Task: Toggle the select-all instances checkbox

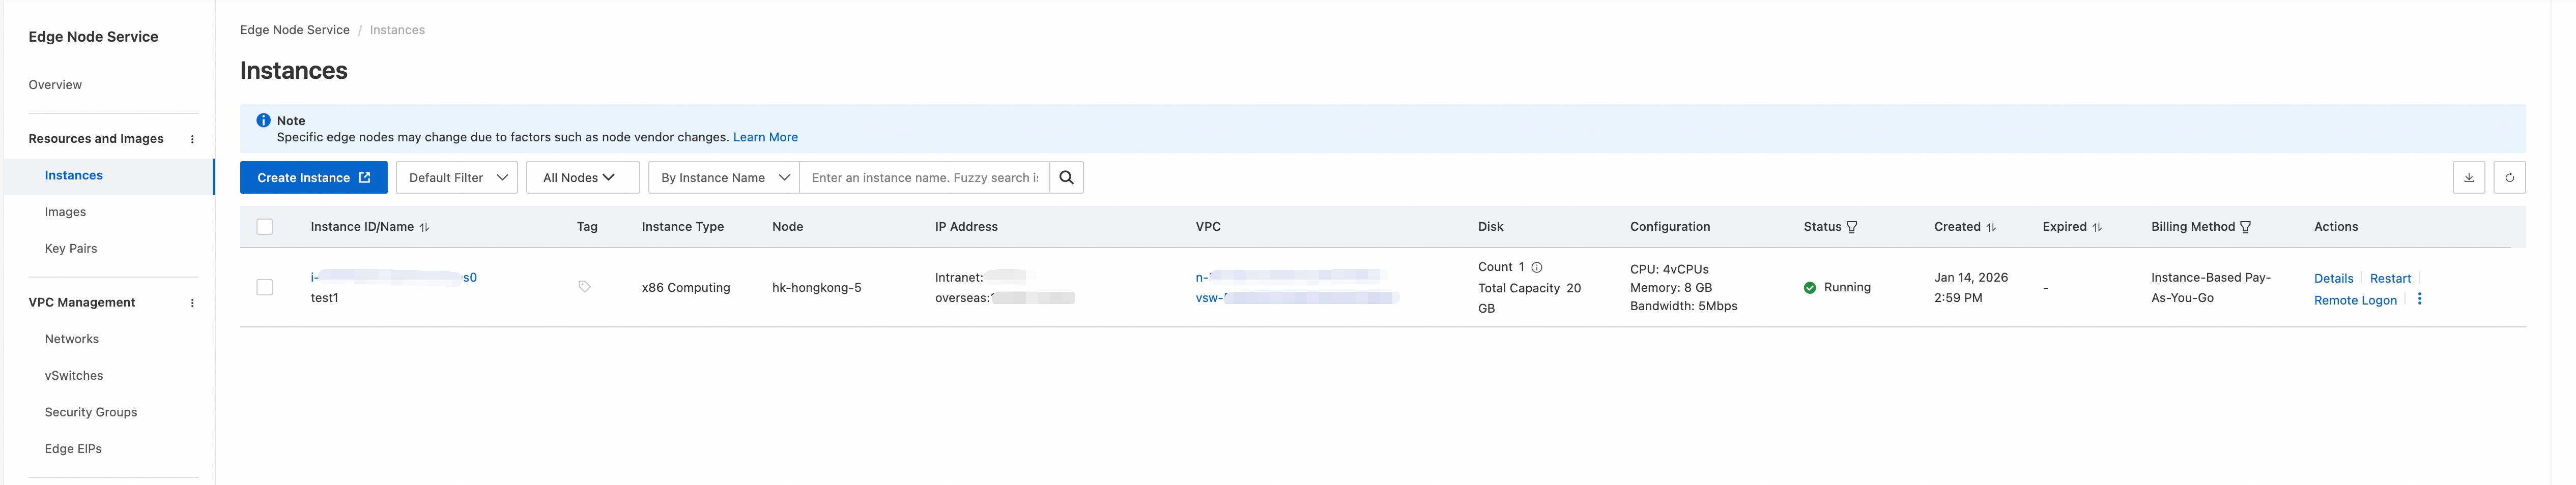Action: pos(265,227)
